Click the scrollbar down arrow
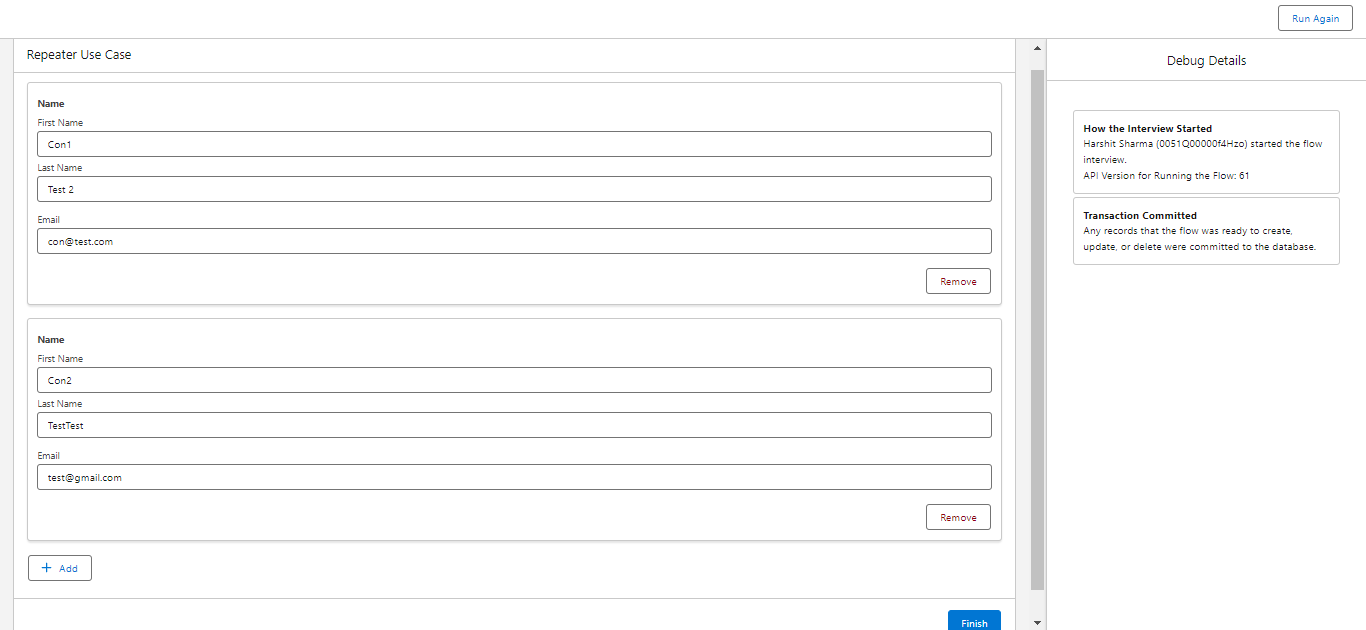The image size is (1366, 630). [1037, 622]
